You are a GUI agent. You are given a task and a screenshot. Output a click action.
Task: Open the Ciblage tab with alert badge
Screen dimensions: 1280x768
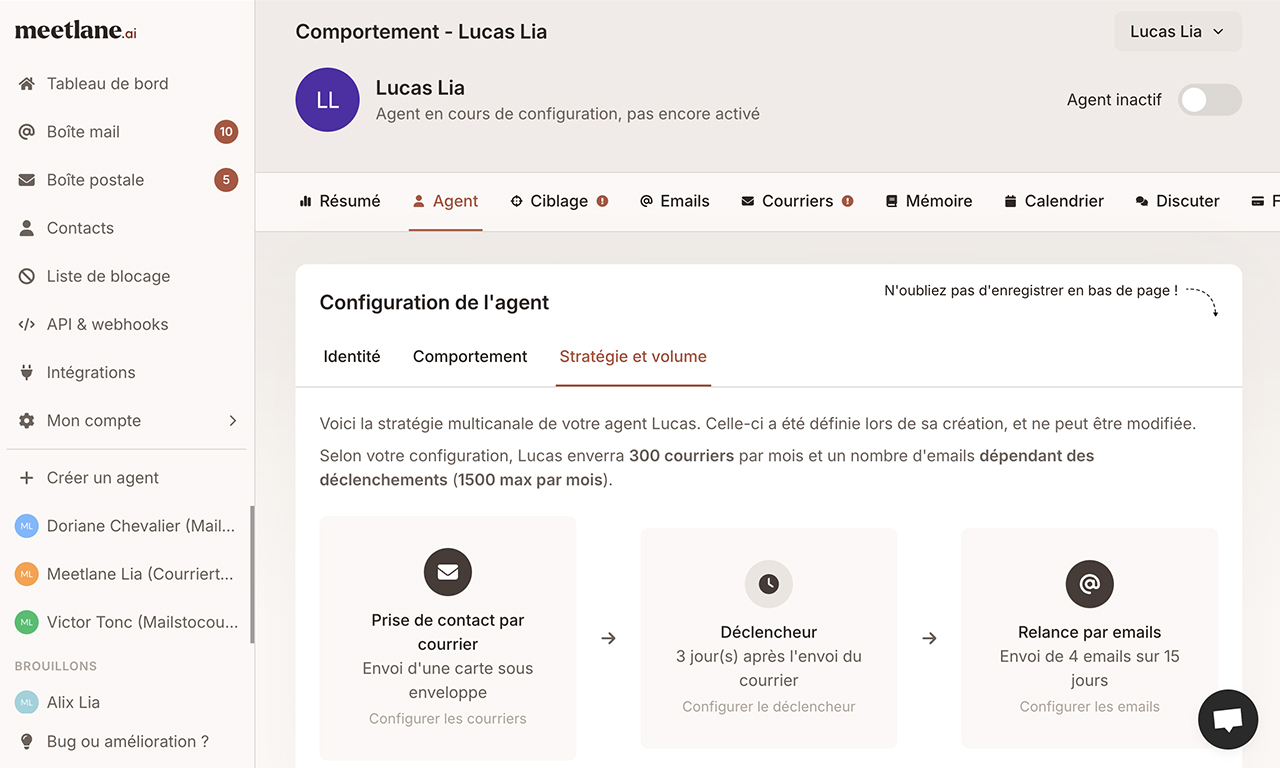tap(558, 200)
